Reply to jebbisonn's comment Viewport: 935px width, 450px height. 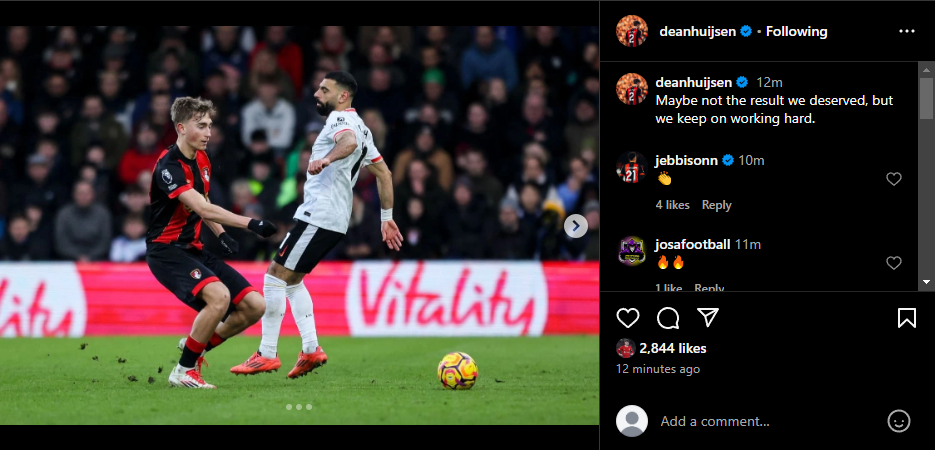[716, 205]
